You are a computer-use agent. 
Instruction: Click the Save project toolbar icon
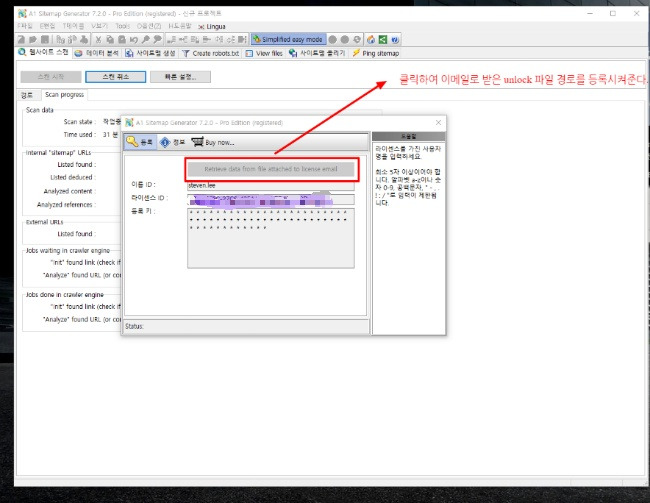click(x=45, y=39)
